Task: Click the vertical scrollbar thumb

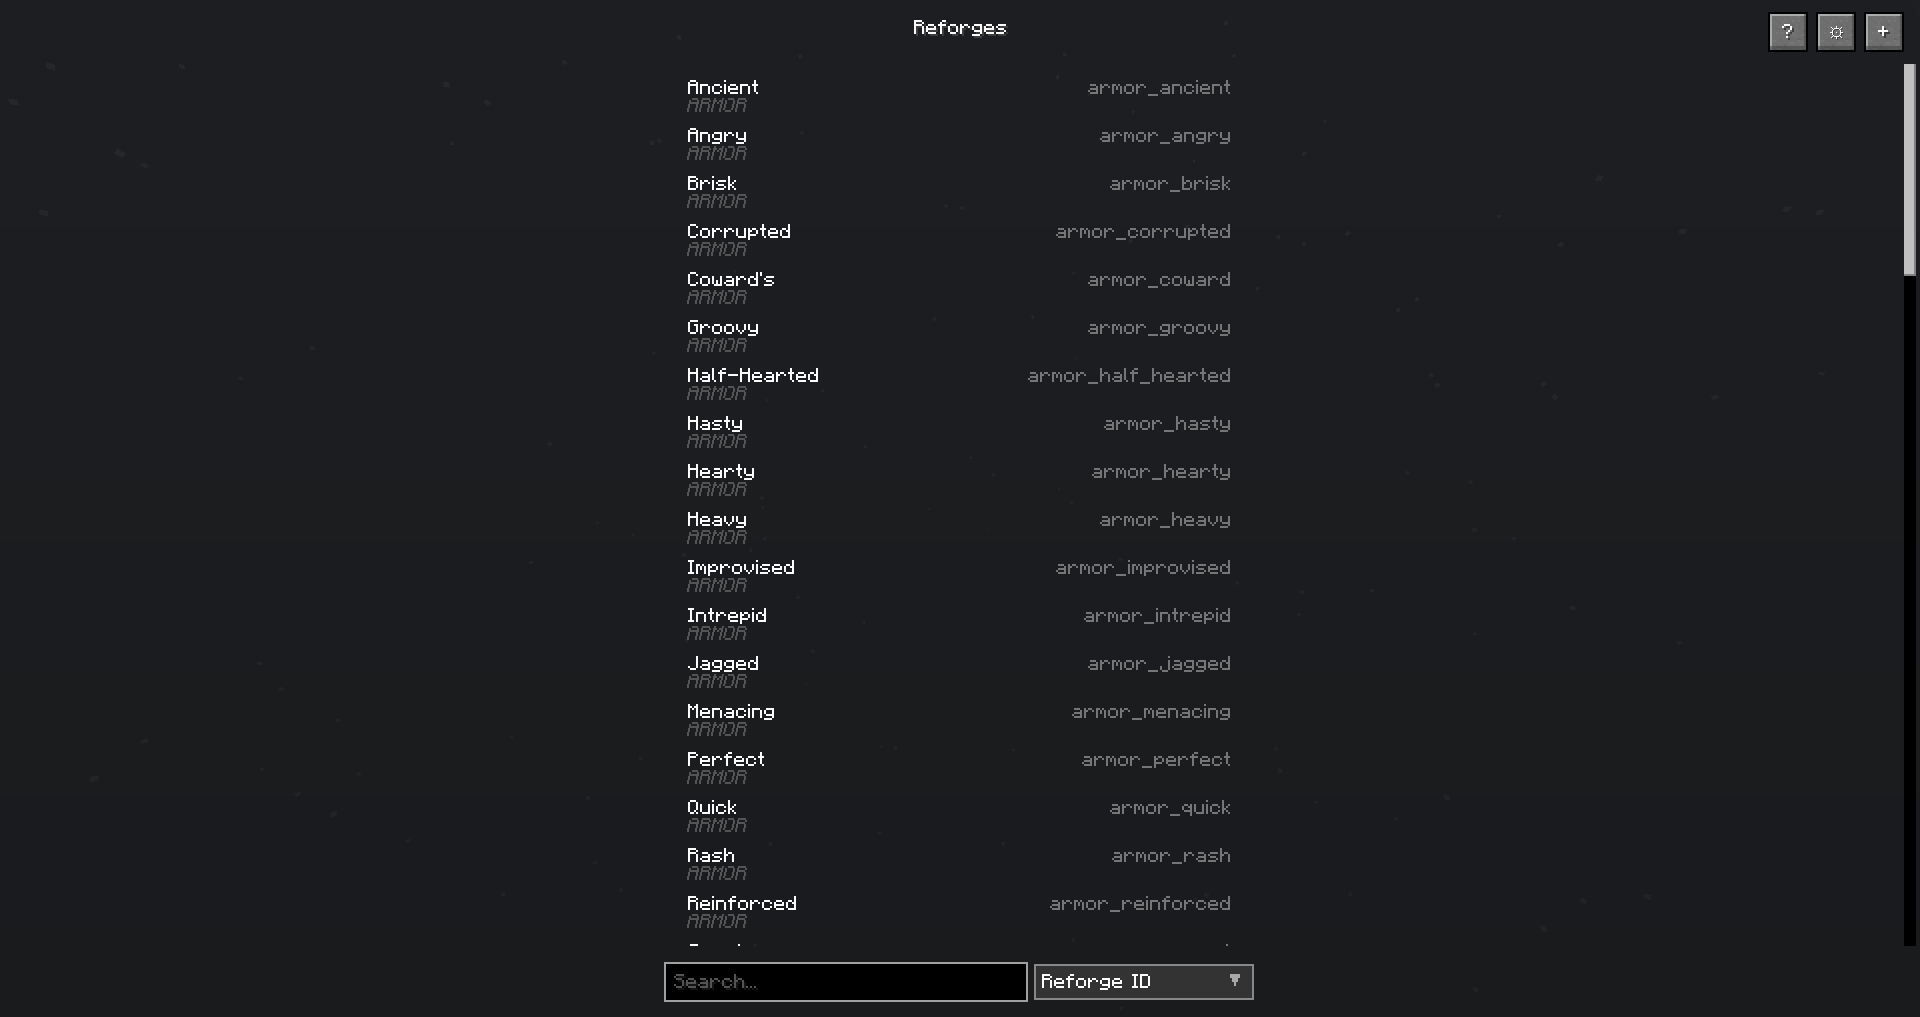Action: pyautogui.click(x=1909, y=170)
